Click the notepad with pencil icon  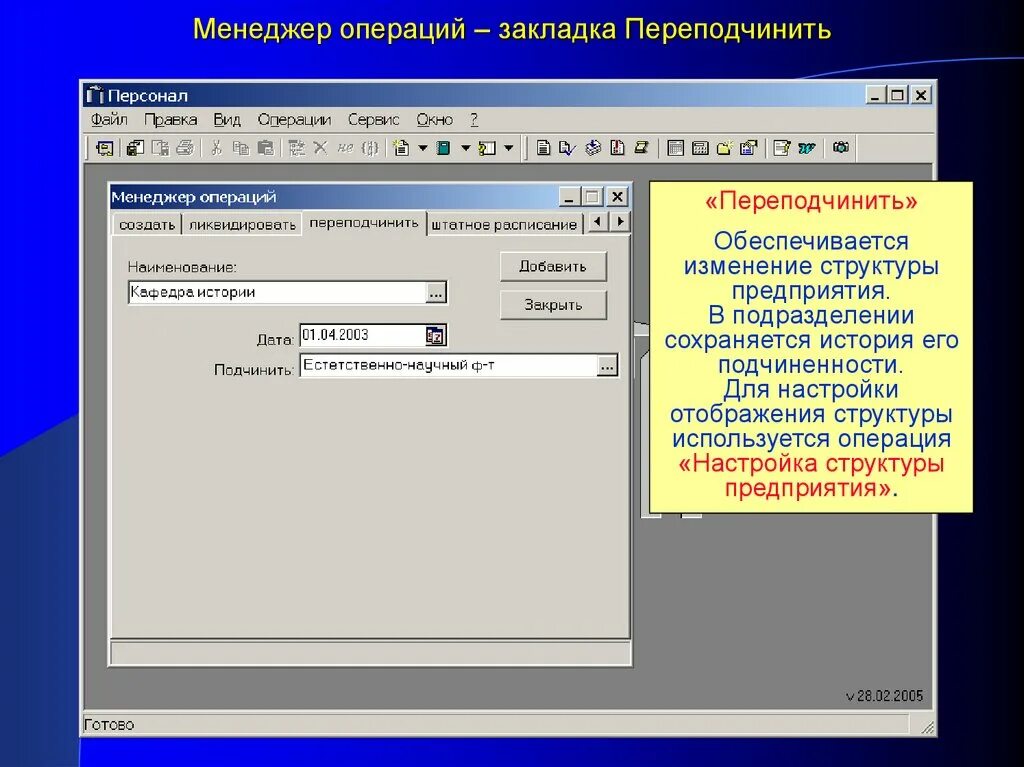782,148
